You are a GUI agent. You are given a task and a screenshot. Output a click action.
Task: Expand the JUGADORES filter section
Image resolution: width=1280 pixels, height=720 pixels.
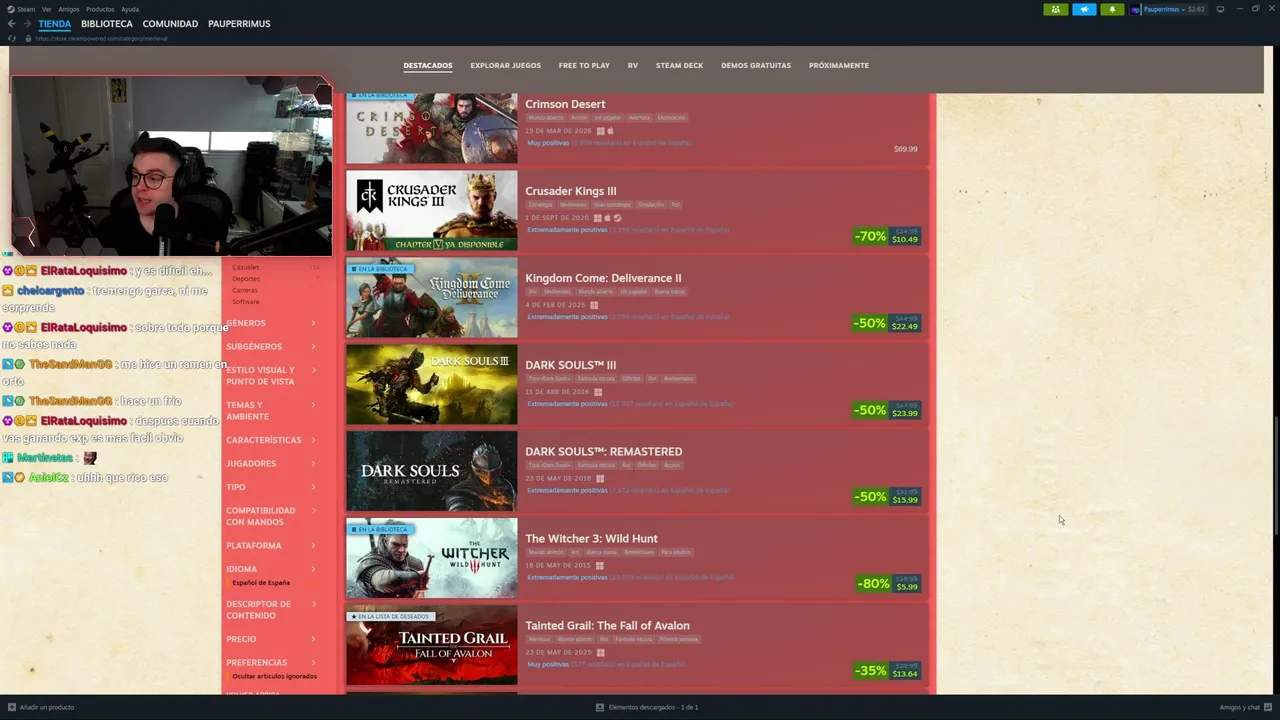271,463
